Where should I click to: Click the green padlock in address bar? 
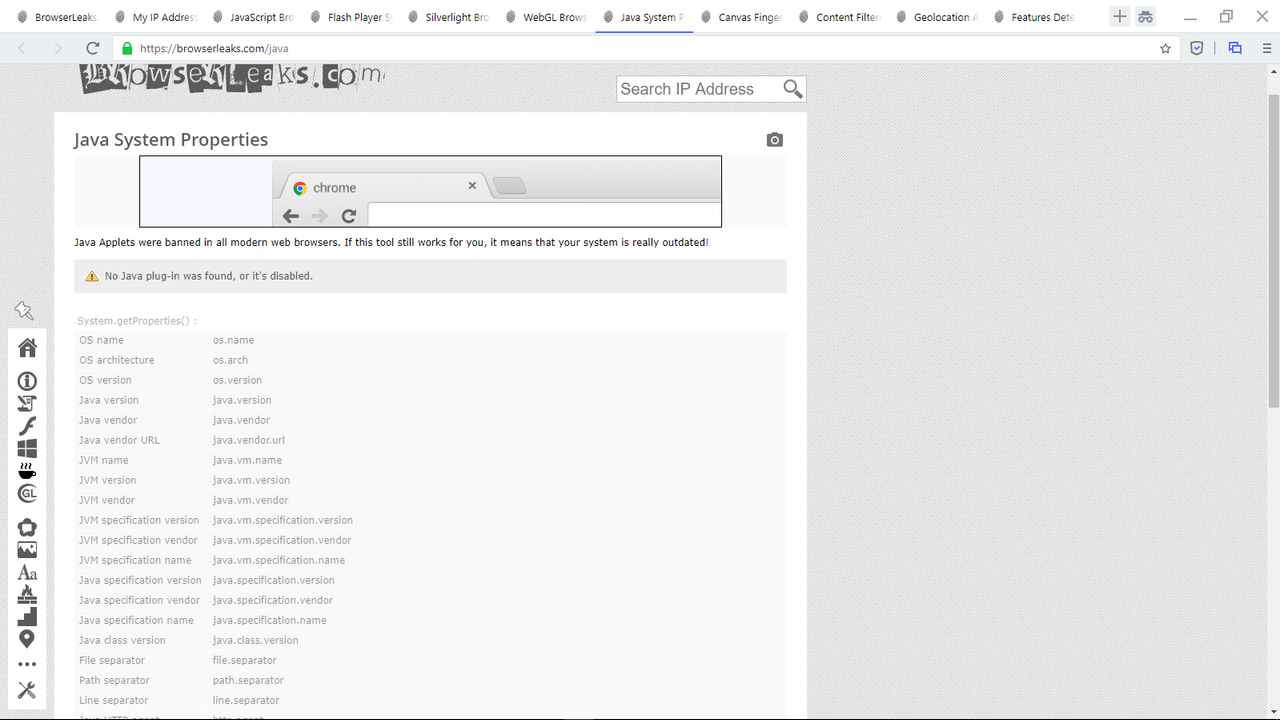(127, 48)
